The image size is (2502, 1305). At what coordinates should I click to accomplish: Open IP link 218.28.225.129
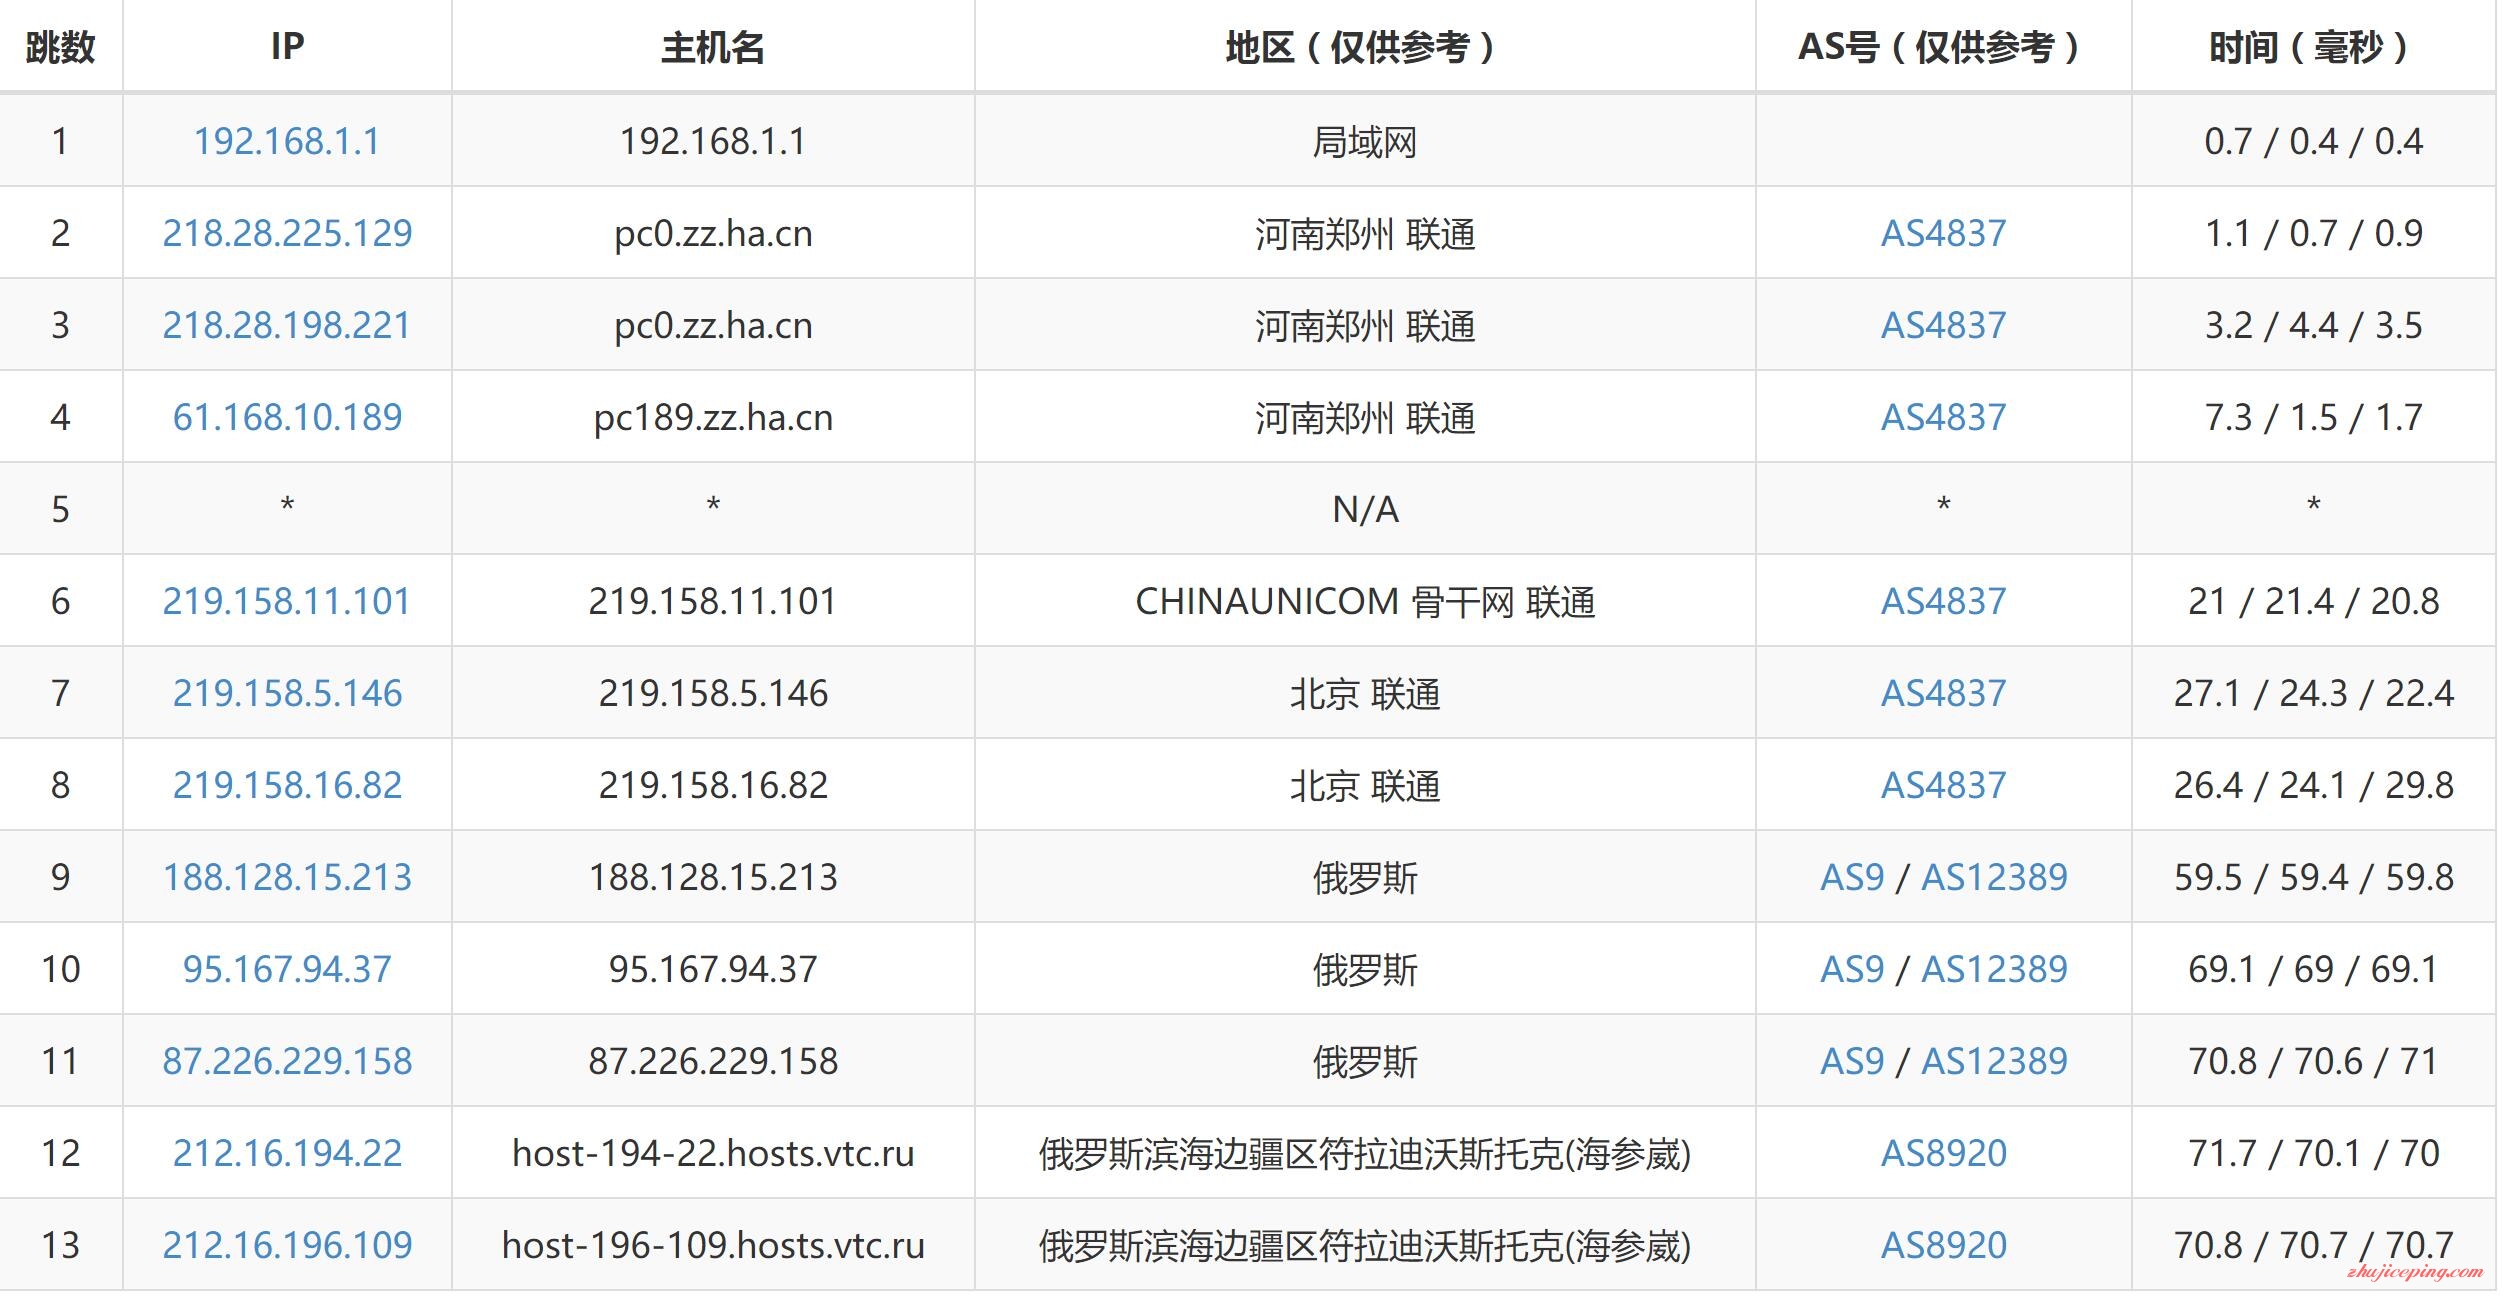pos(287,233)
